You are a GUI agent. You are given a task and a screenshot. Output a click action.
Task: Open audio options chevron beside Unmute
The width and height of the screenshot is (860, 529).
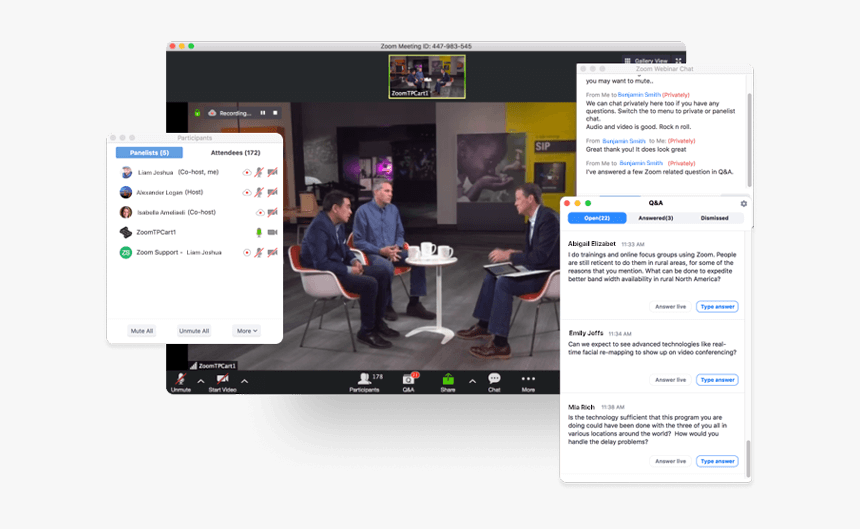[201, 382]
